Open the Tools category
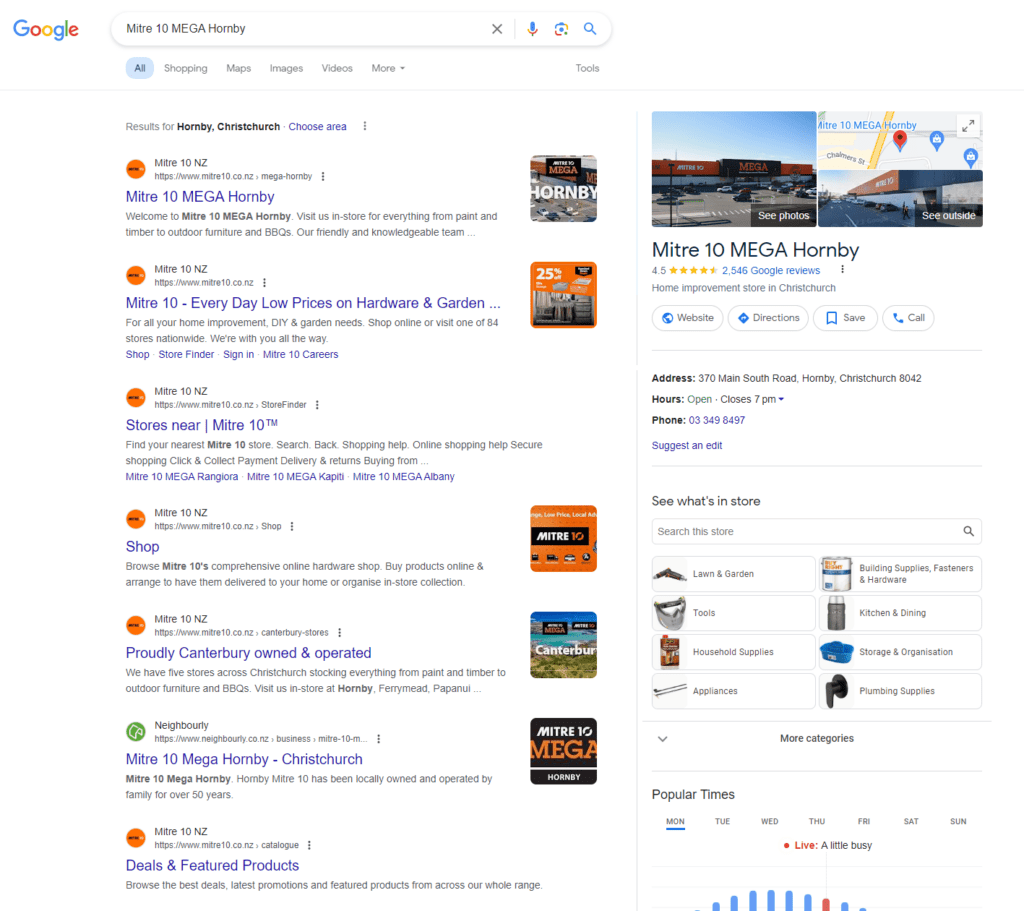This screenshot has width=1024, height=911. click(733, 613)
